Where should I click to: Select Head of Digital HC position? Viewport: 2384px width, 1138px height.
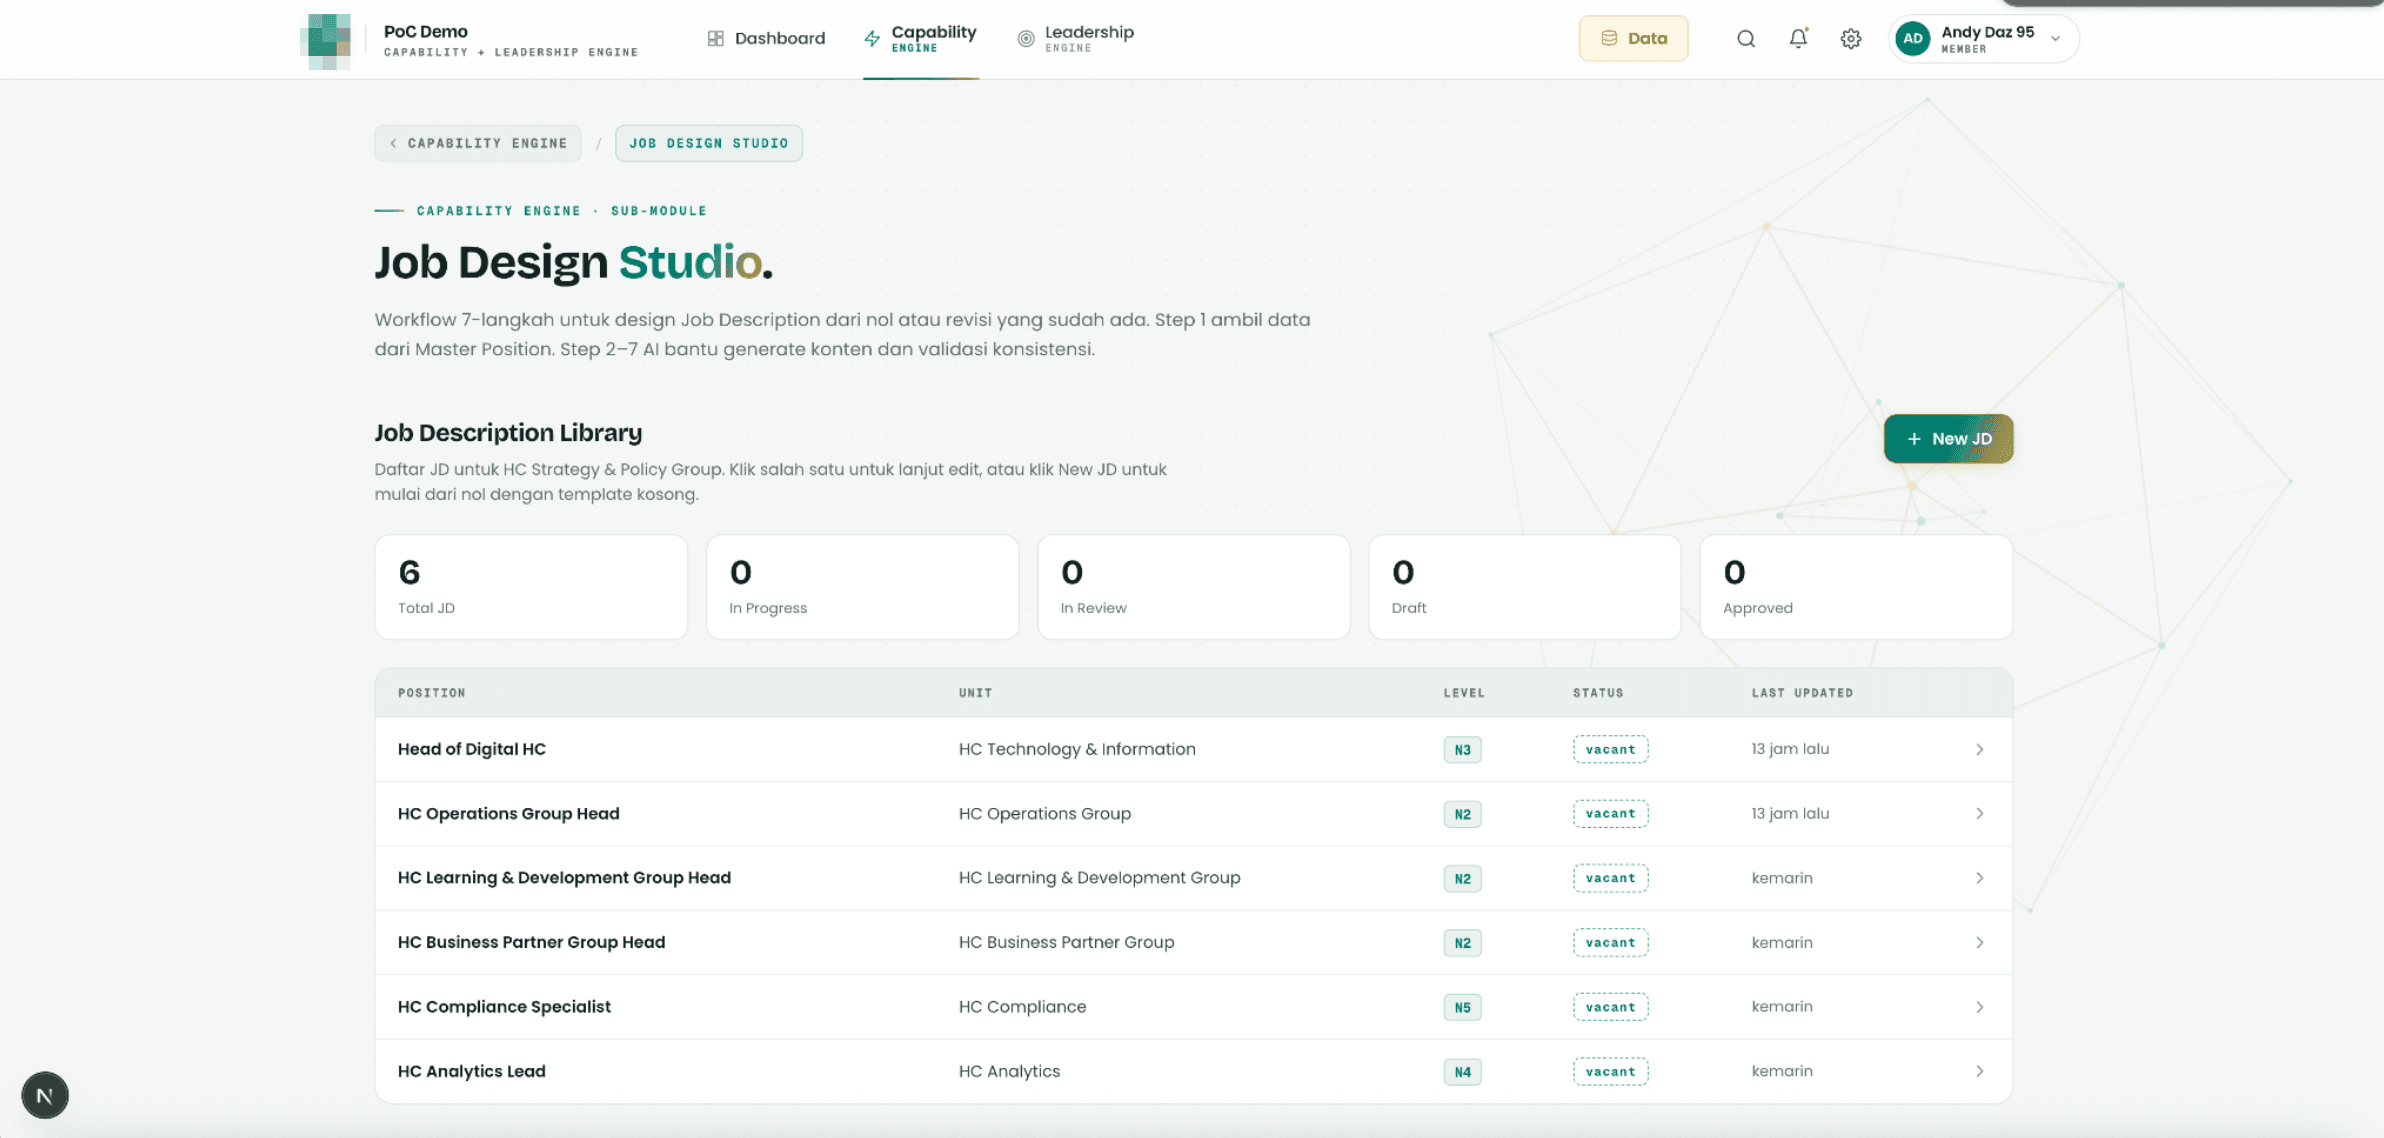tap(472, 749)
